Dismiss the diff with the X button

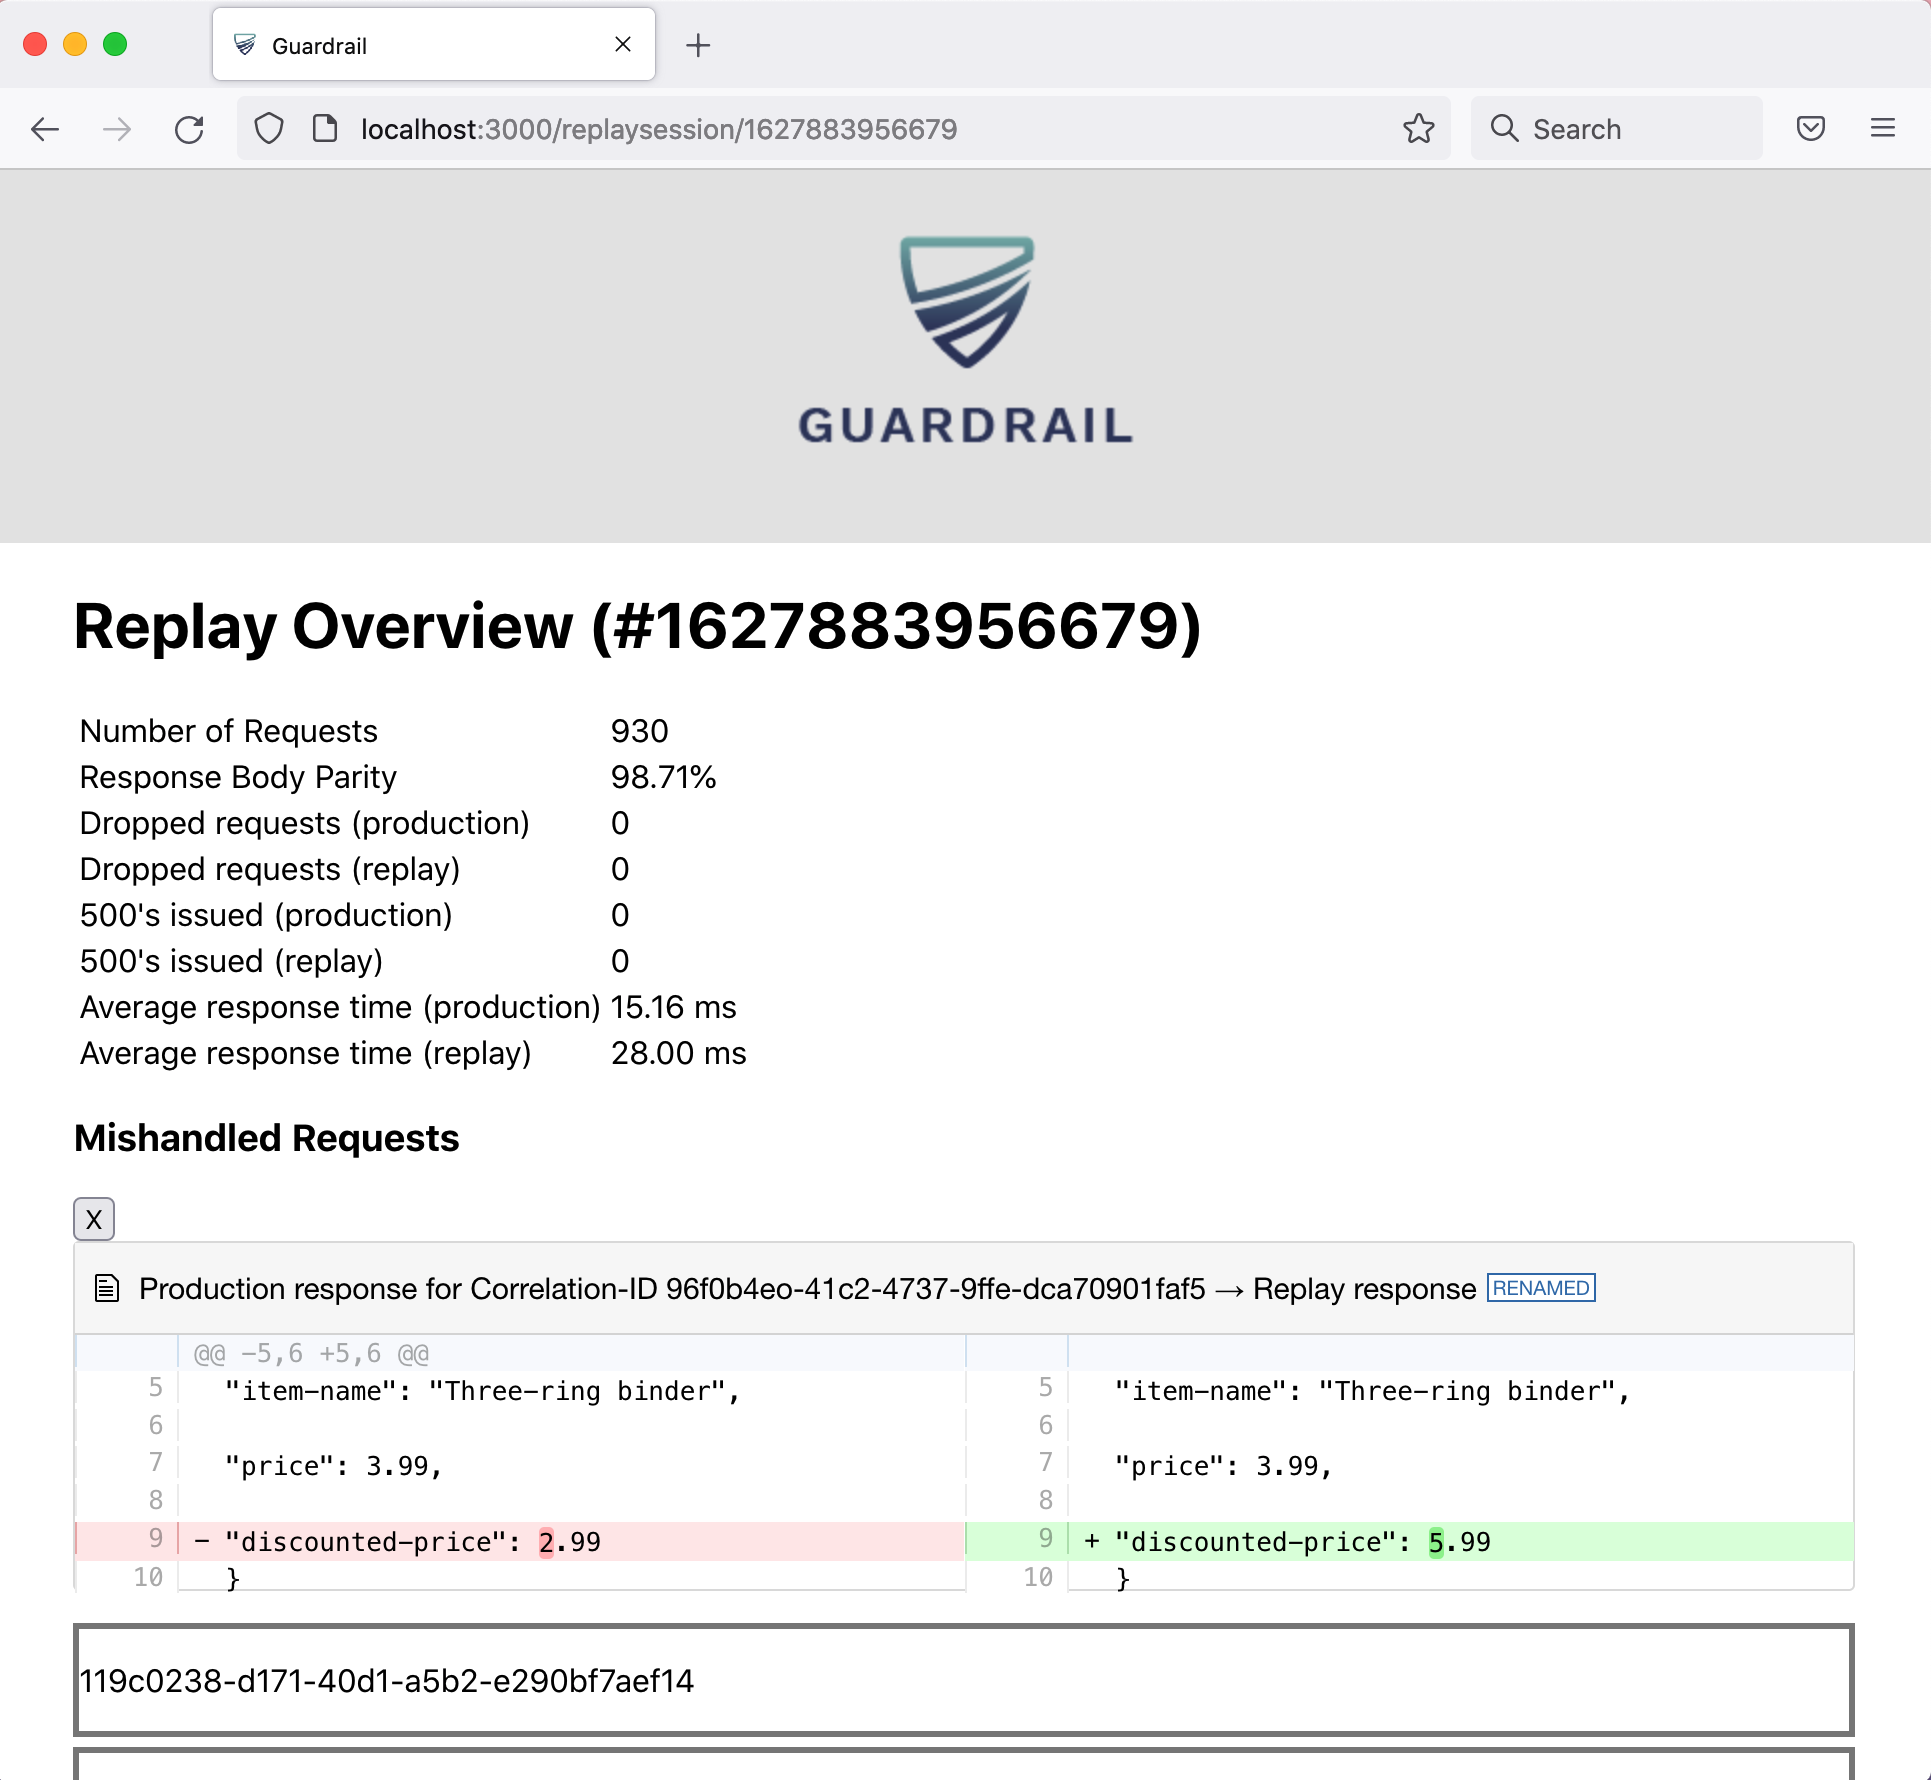(x=94, y=1219)
